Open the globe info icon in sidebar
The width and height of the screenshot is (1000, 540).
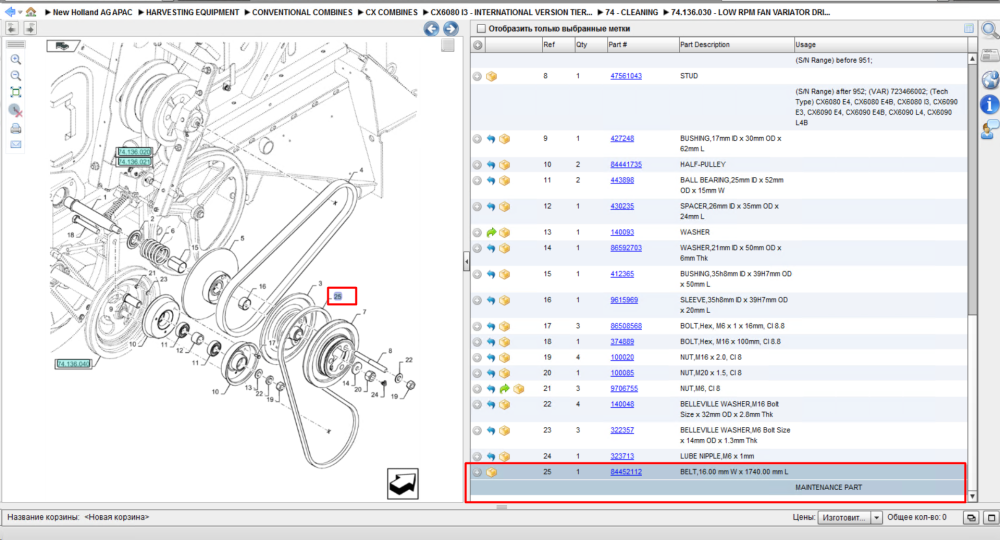[990, 80]
